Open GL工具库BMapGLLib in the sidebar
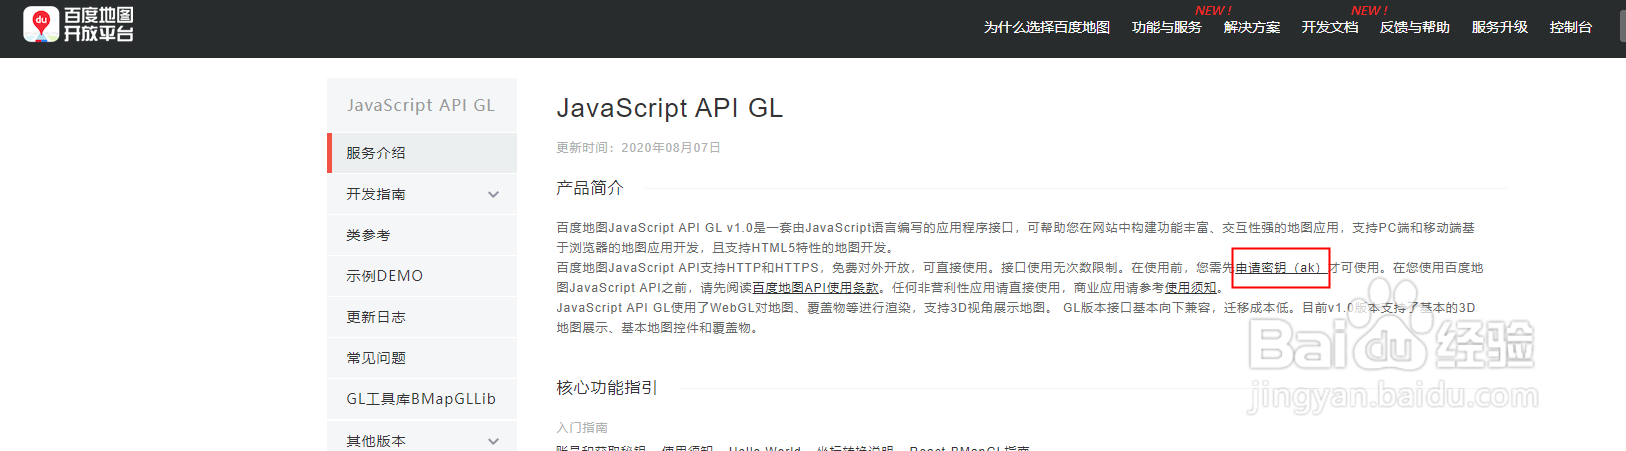The height and width of the screenshot is (451, 1626). [x=422, y=399]
